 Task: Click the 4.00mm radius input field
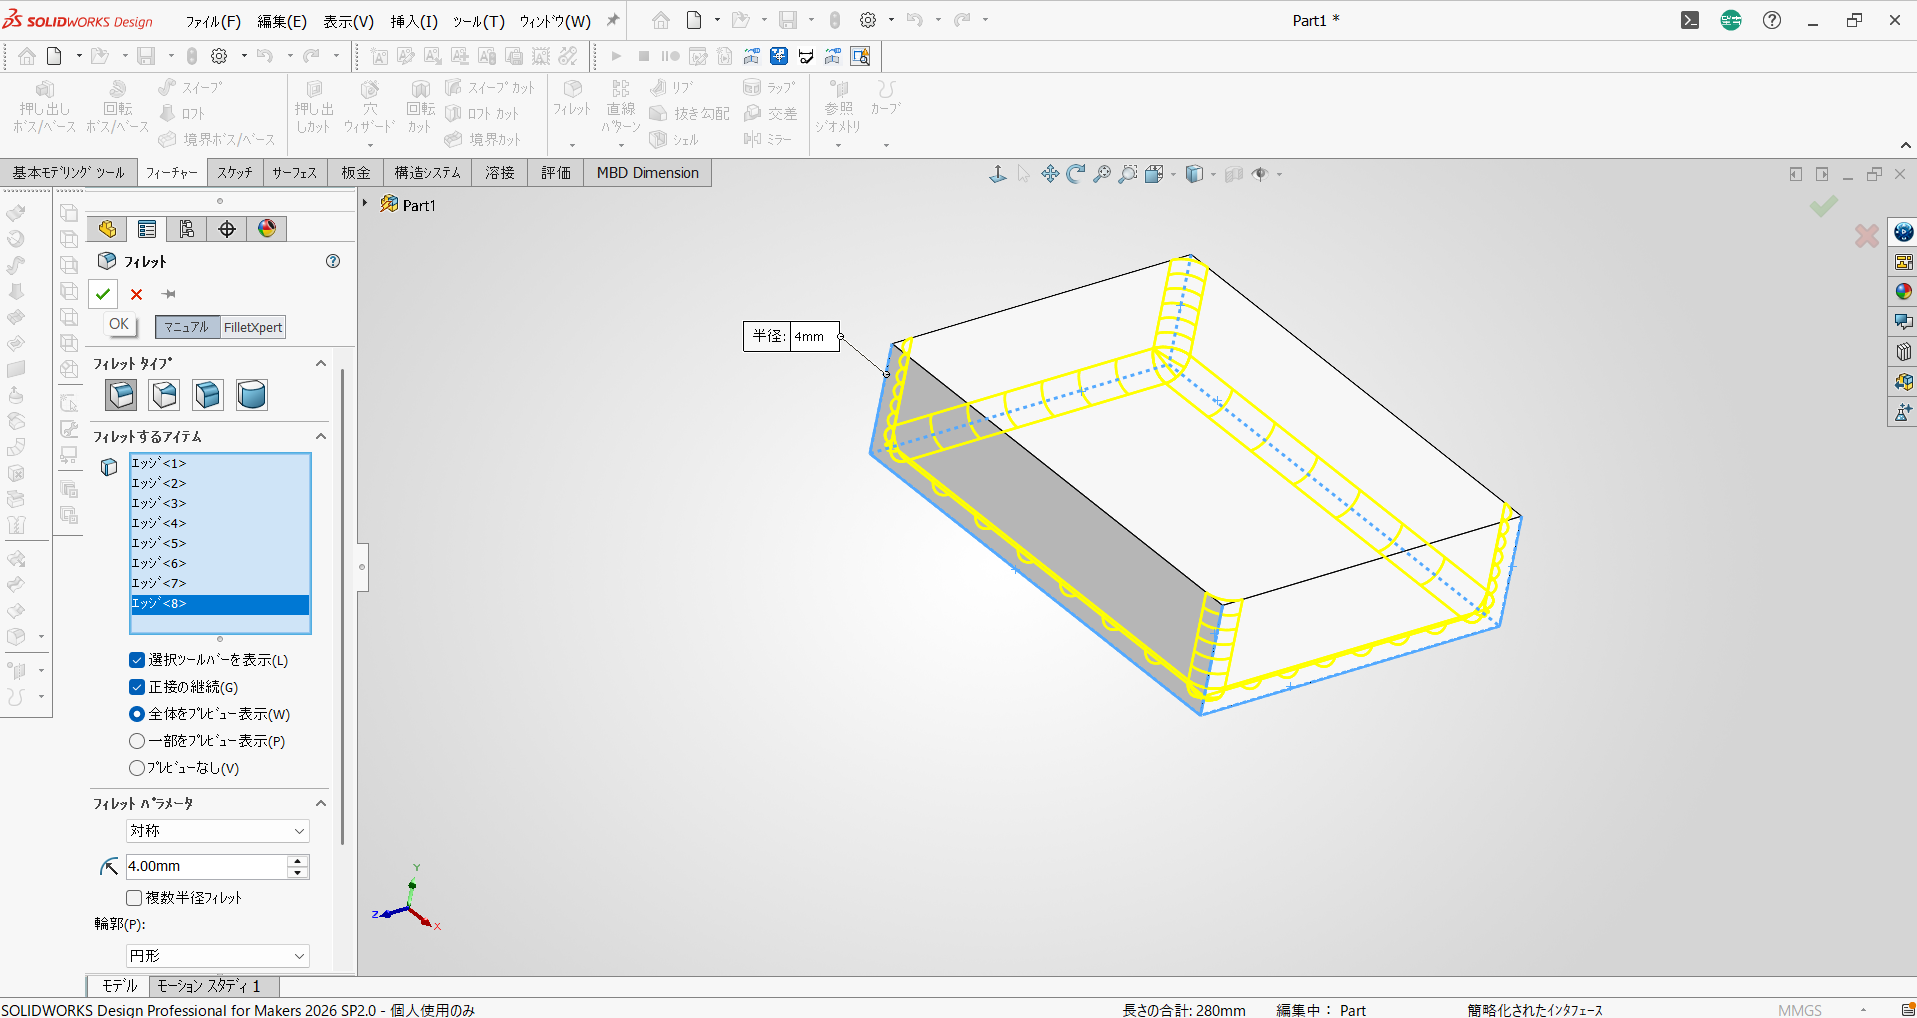tap(206, 867)
